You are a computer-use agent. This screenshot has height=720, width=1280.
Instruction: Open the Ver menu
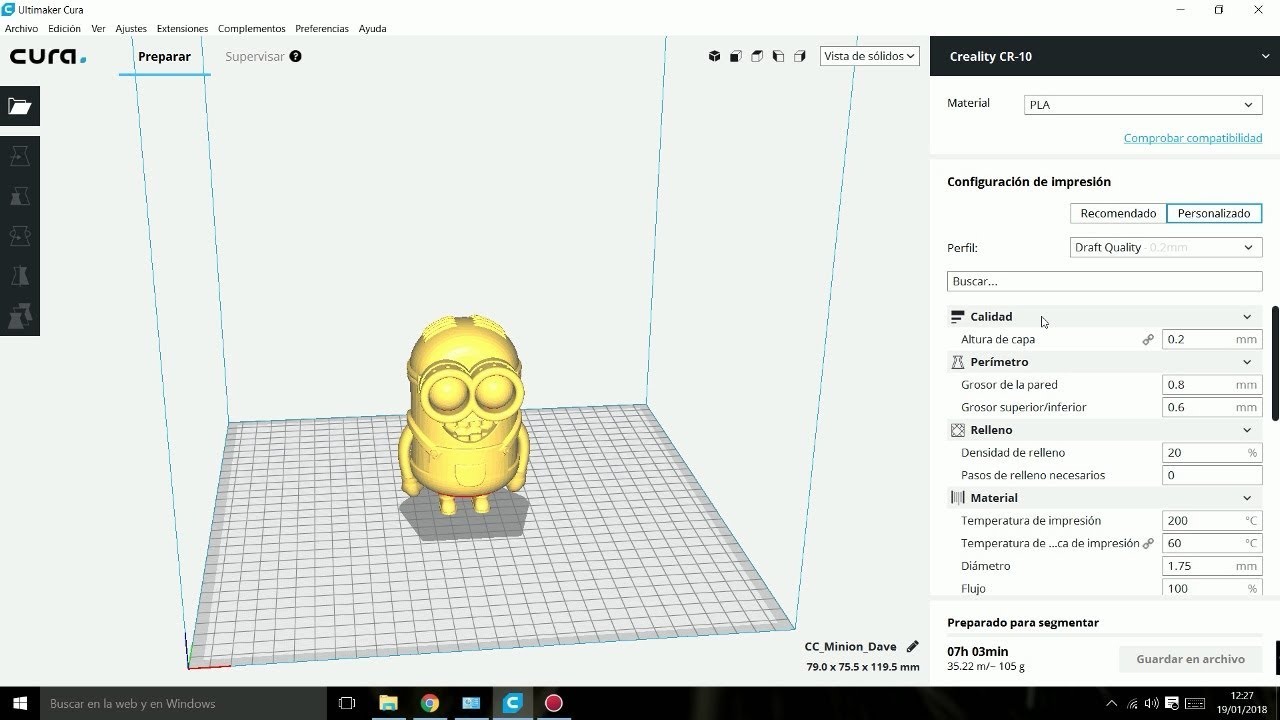tap(98, 29)
